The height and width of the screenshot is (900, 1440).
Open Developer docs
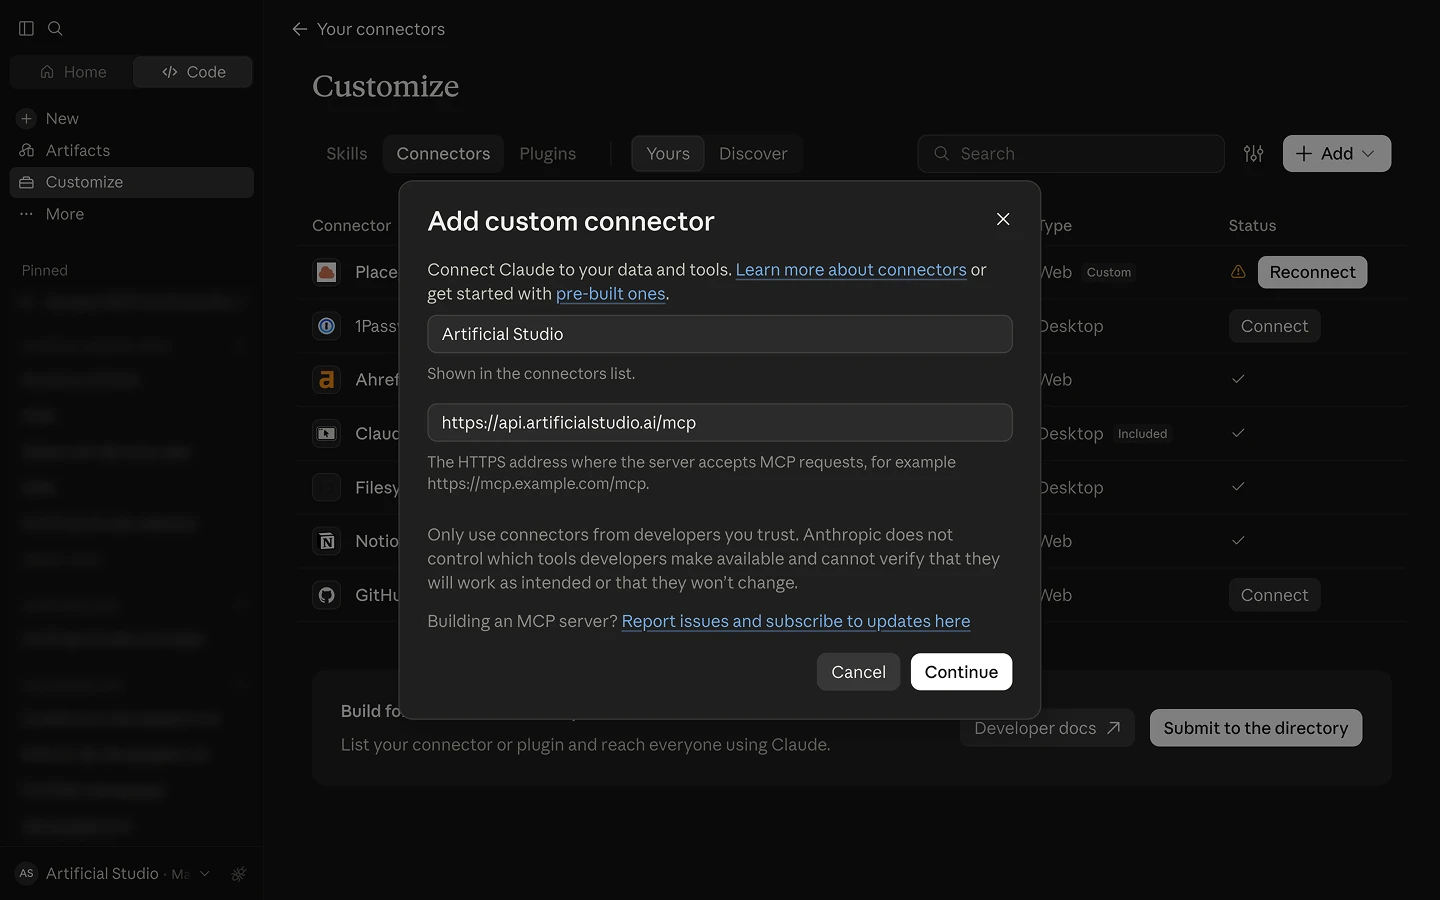[x=1047, y=728]
